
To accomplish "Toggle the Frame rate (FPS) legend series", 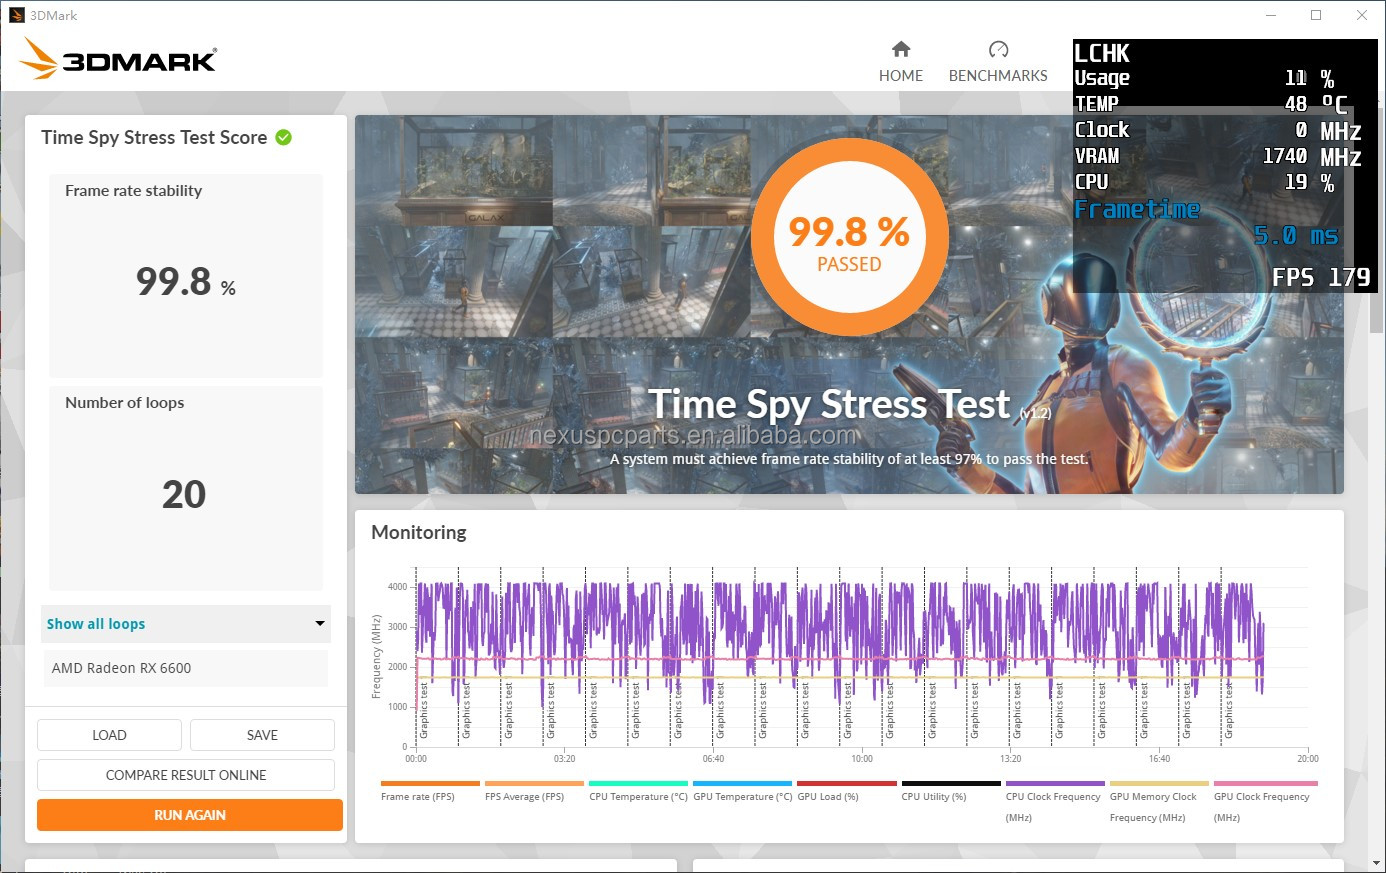I will point(418,797).
